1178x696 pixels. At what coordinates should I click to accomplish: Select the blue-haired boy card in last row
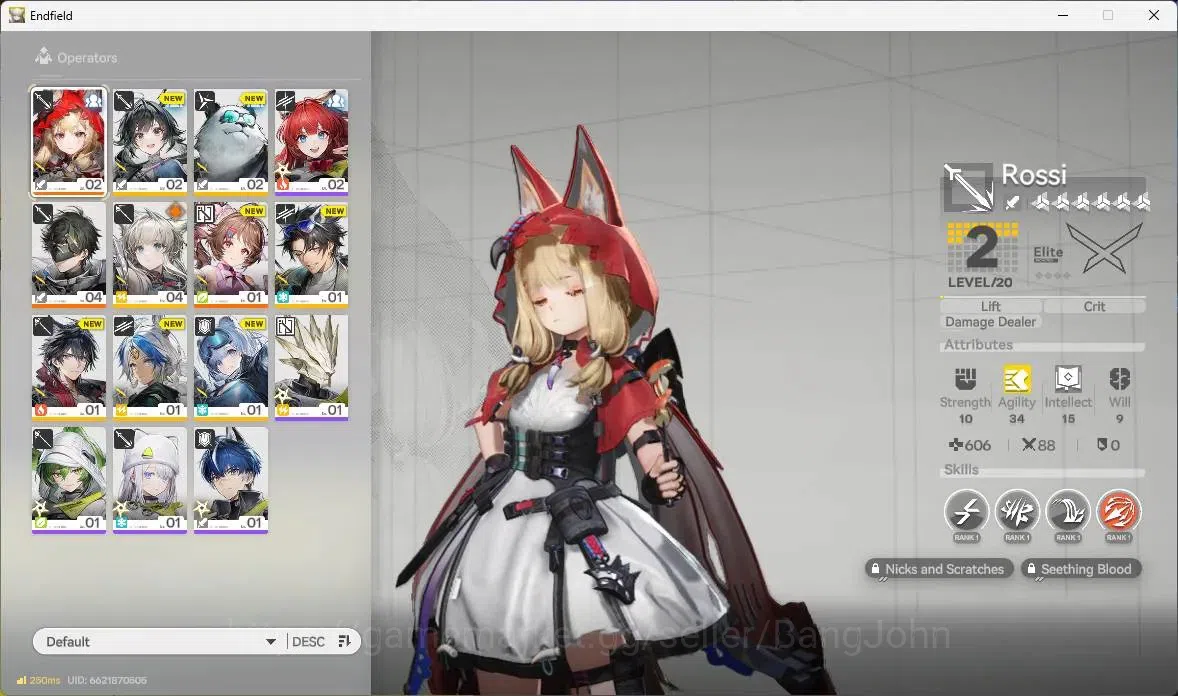(x=231, y=480)
